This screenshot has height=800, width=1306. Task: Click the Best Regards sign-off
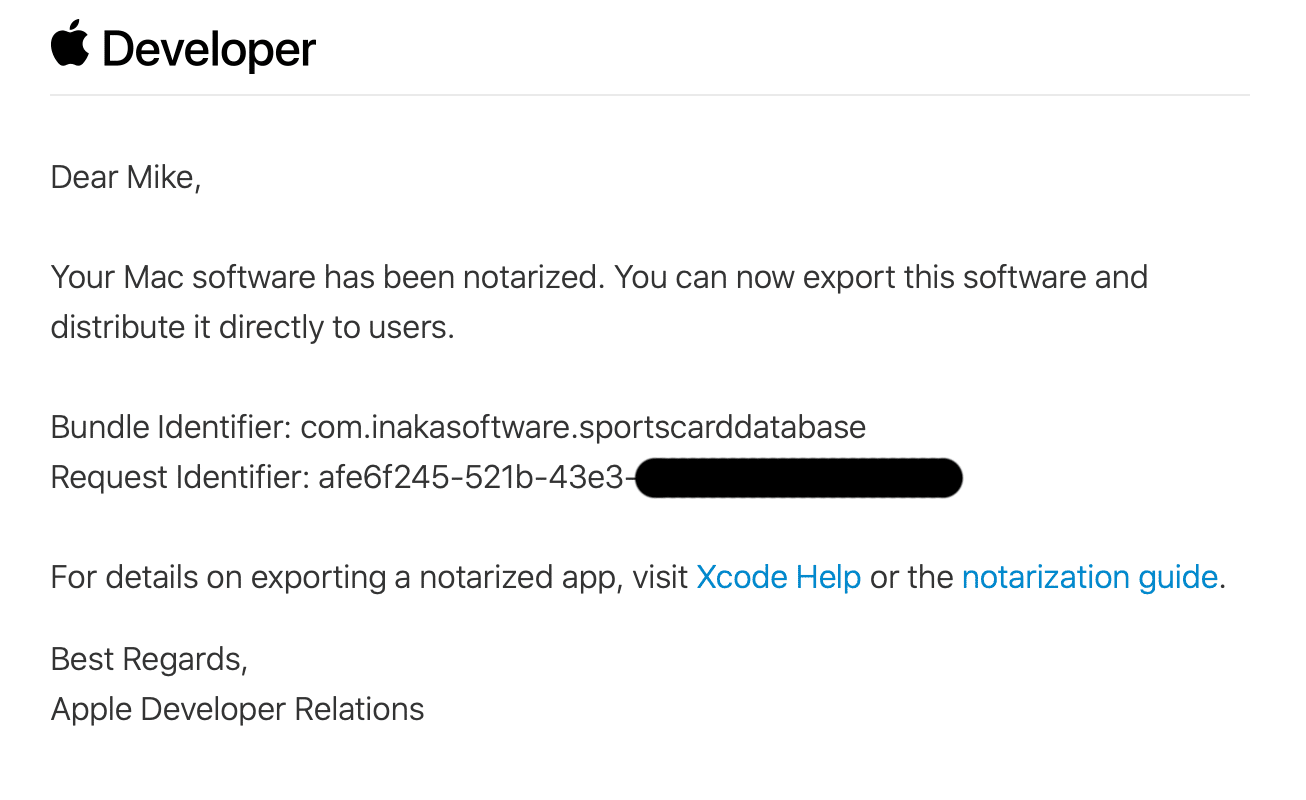click(x=149, y=660)
